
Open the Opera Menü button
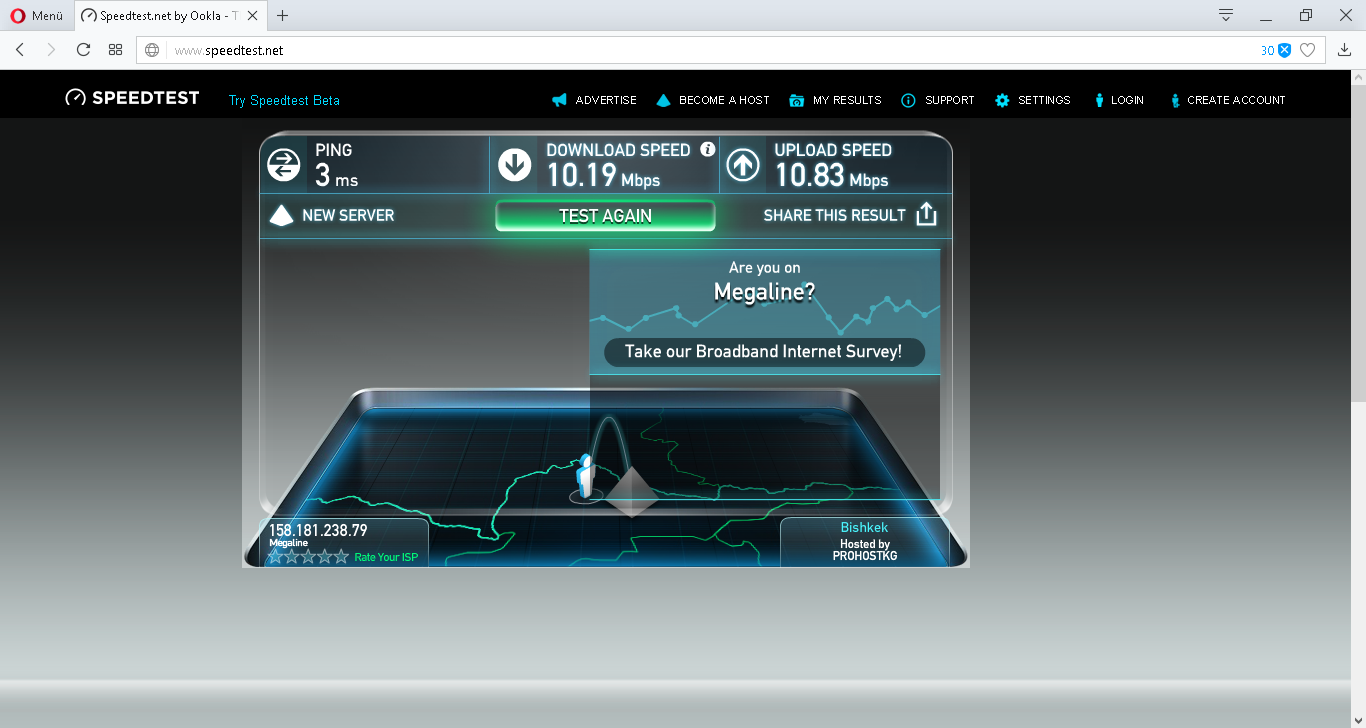click(x=37, y=15)
